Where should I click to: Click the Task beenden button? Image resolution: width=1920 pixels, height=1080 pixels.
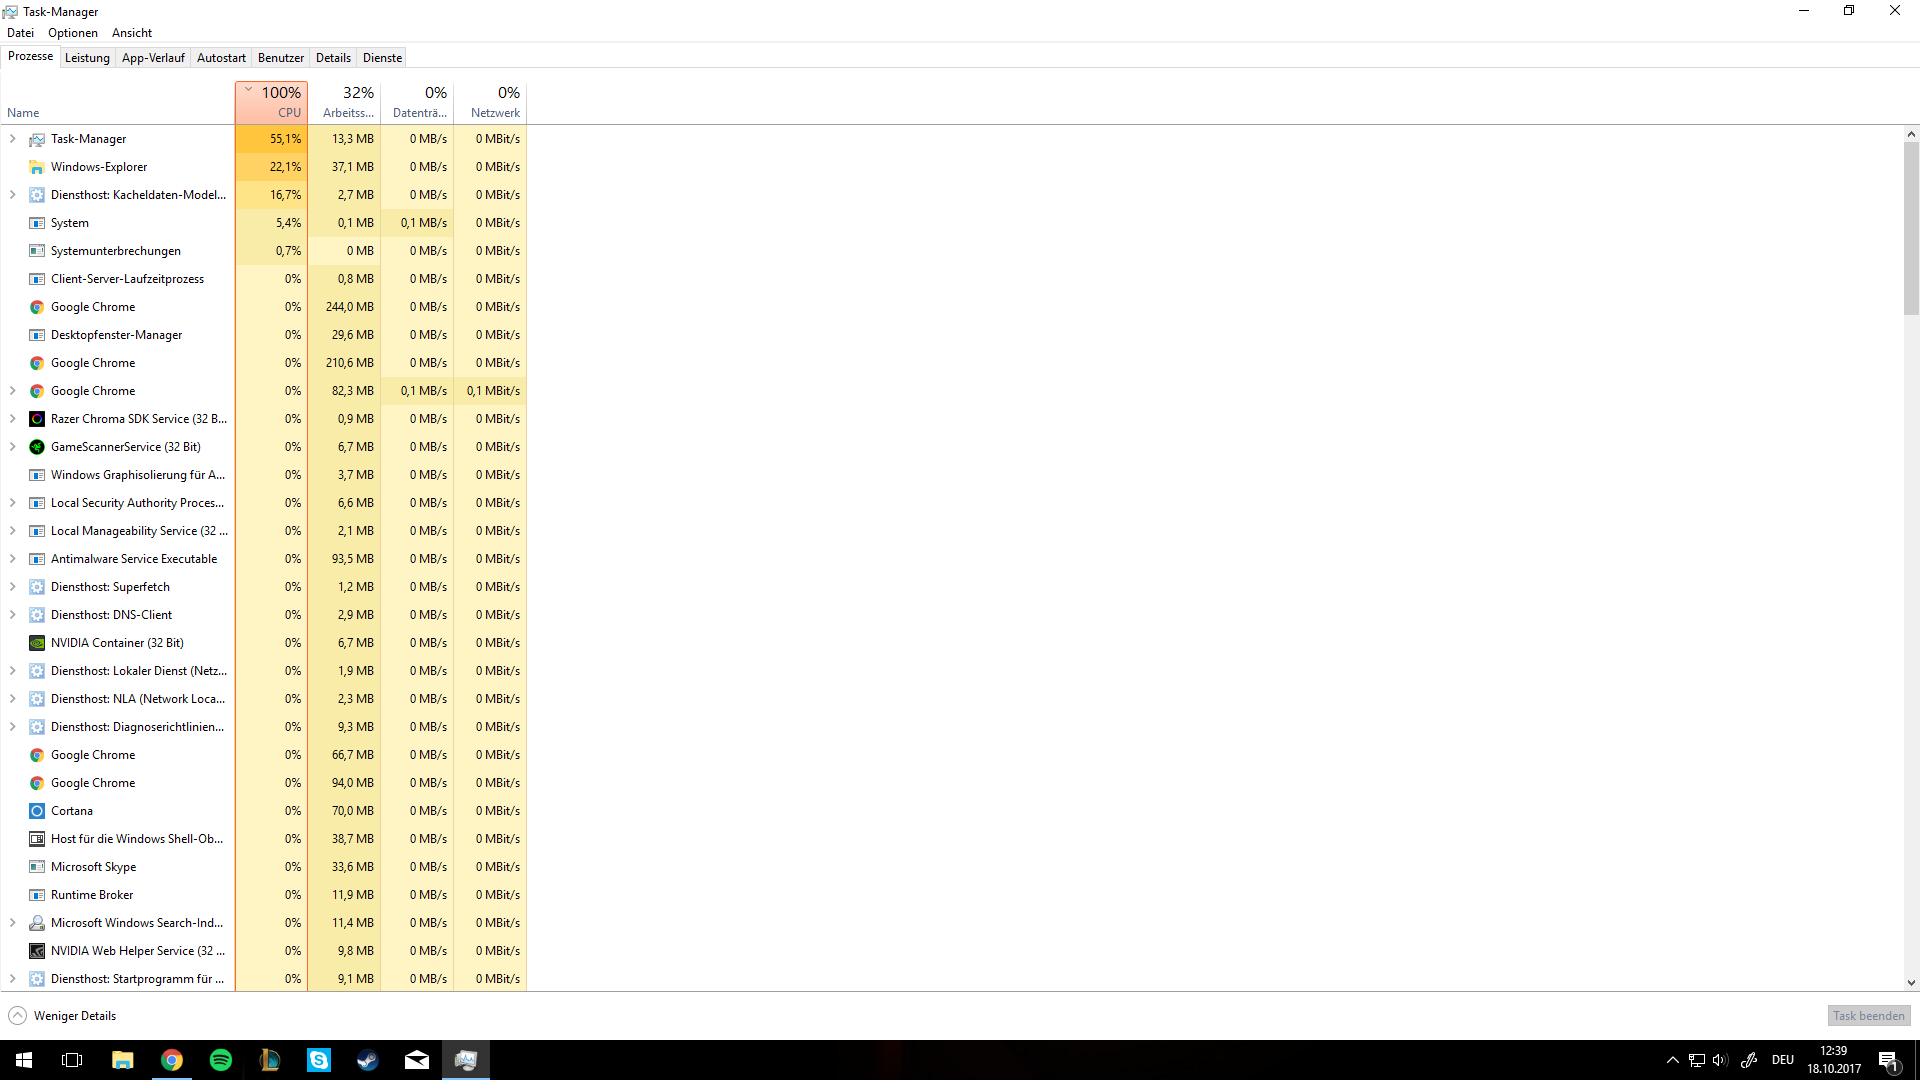coord(1868,1016)
